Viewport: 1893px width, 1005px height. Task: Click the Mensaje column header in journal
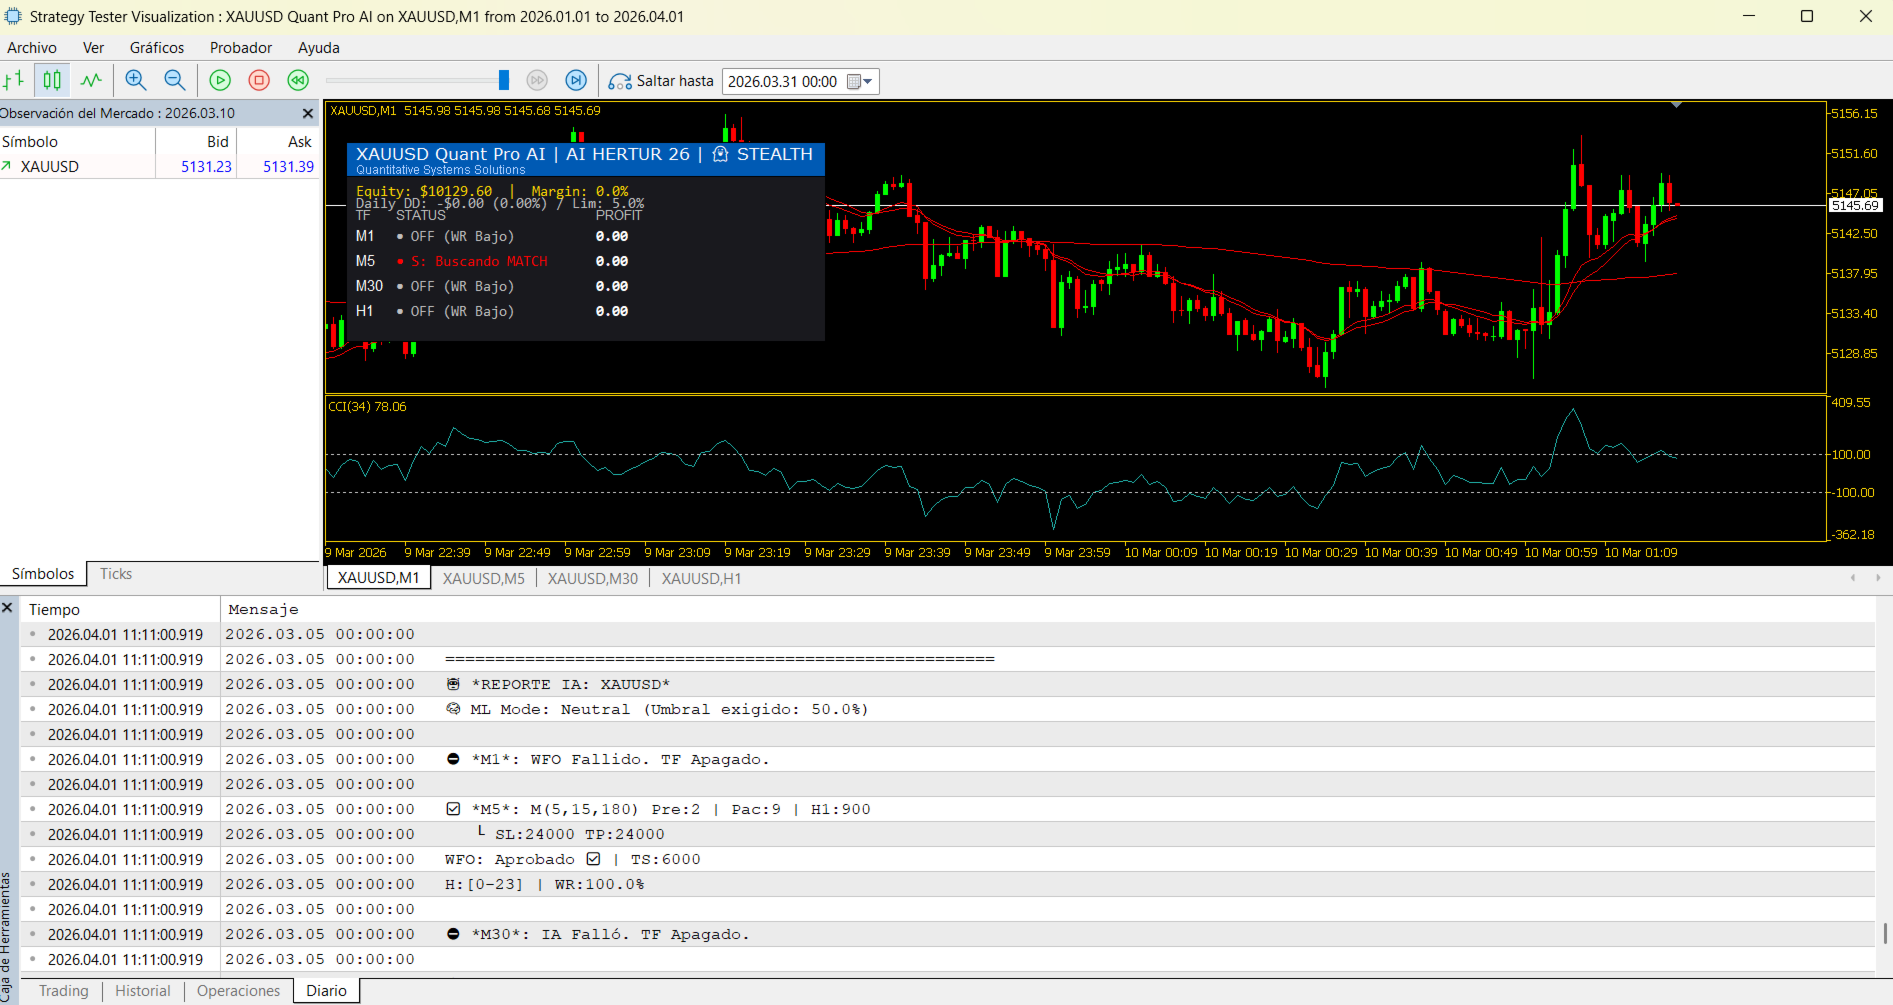pyautogui.click(x=1047, y=609)
